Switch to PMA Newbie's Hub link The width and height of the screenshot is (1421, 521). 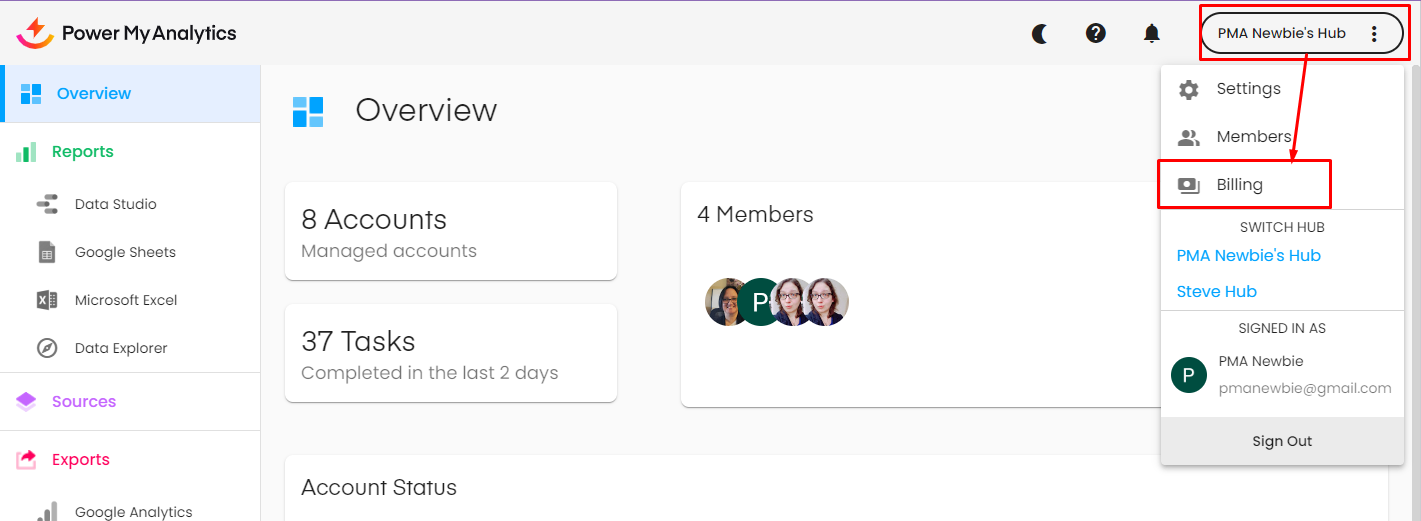[1248, 256]
